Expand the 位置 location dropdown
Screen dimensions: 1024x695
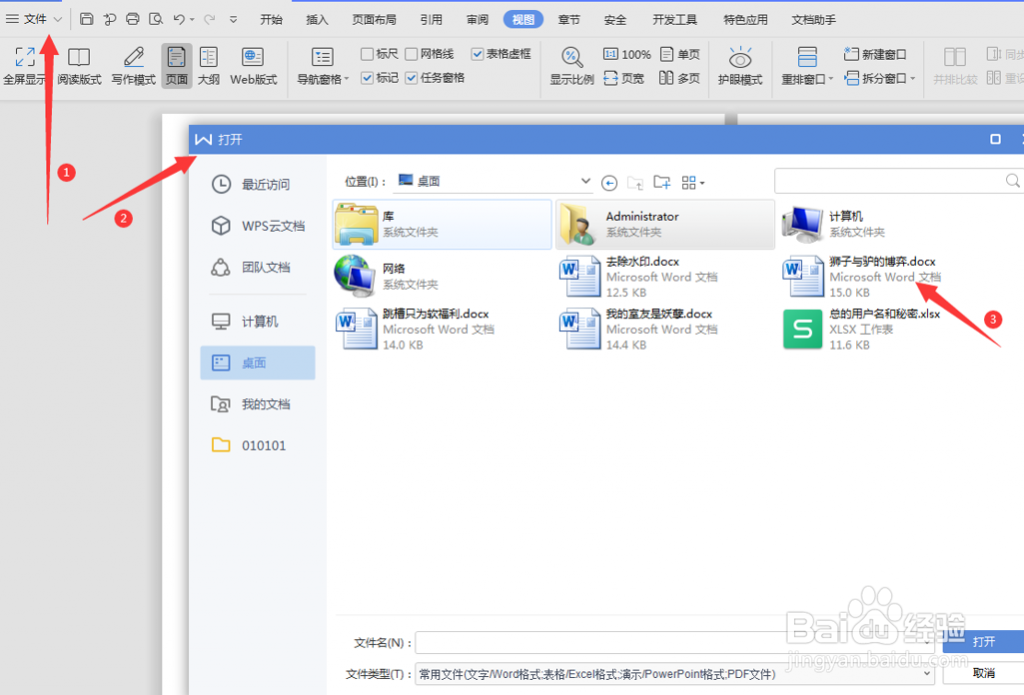[x=585, y=181]
